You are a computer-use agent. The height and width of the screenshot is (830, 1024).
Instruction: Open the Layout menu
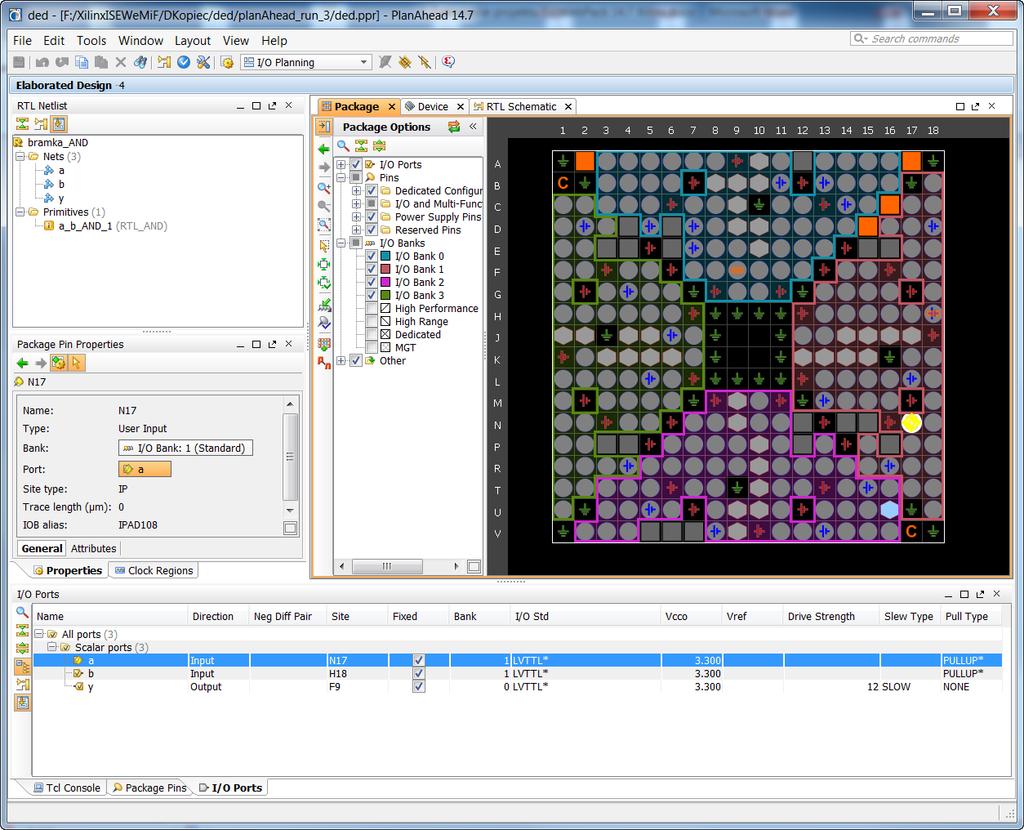(192, 40)
